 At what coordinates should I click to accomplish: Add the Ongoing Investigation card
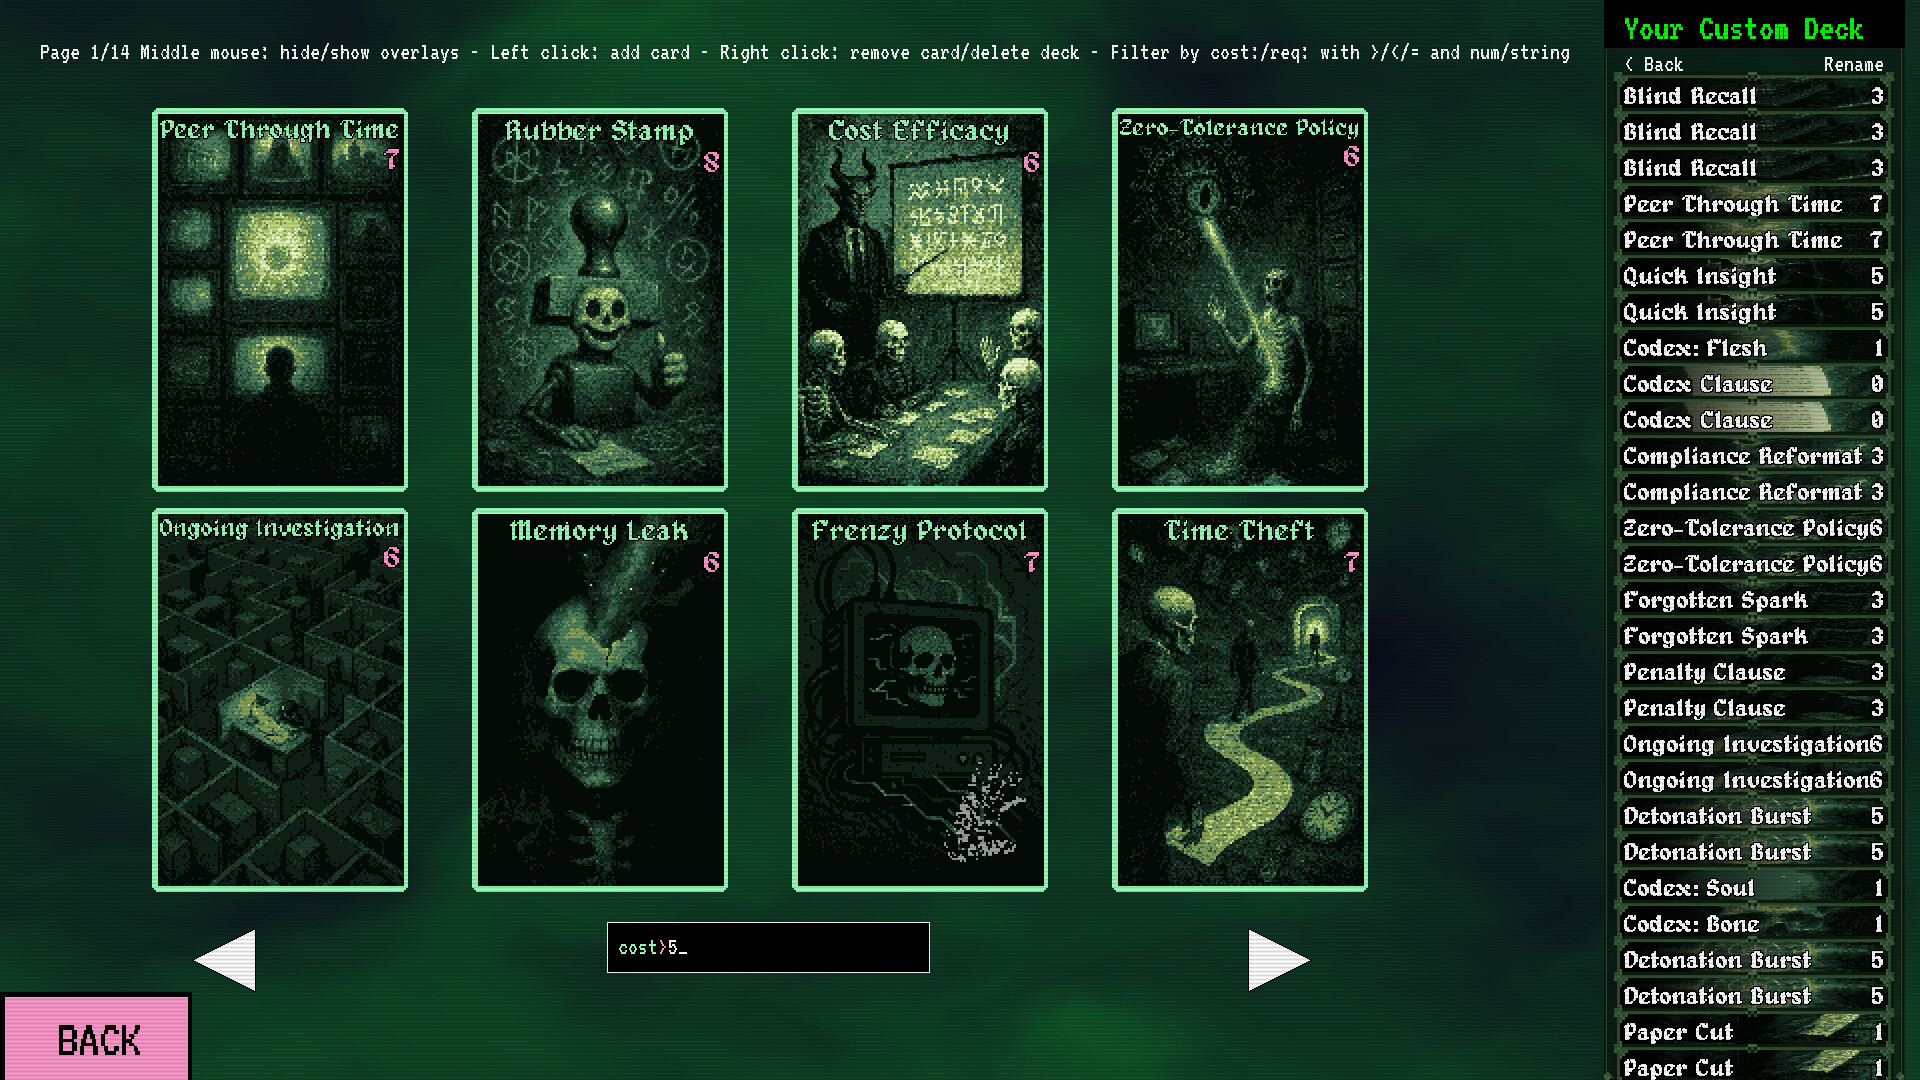coord(280,700)
